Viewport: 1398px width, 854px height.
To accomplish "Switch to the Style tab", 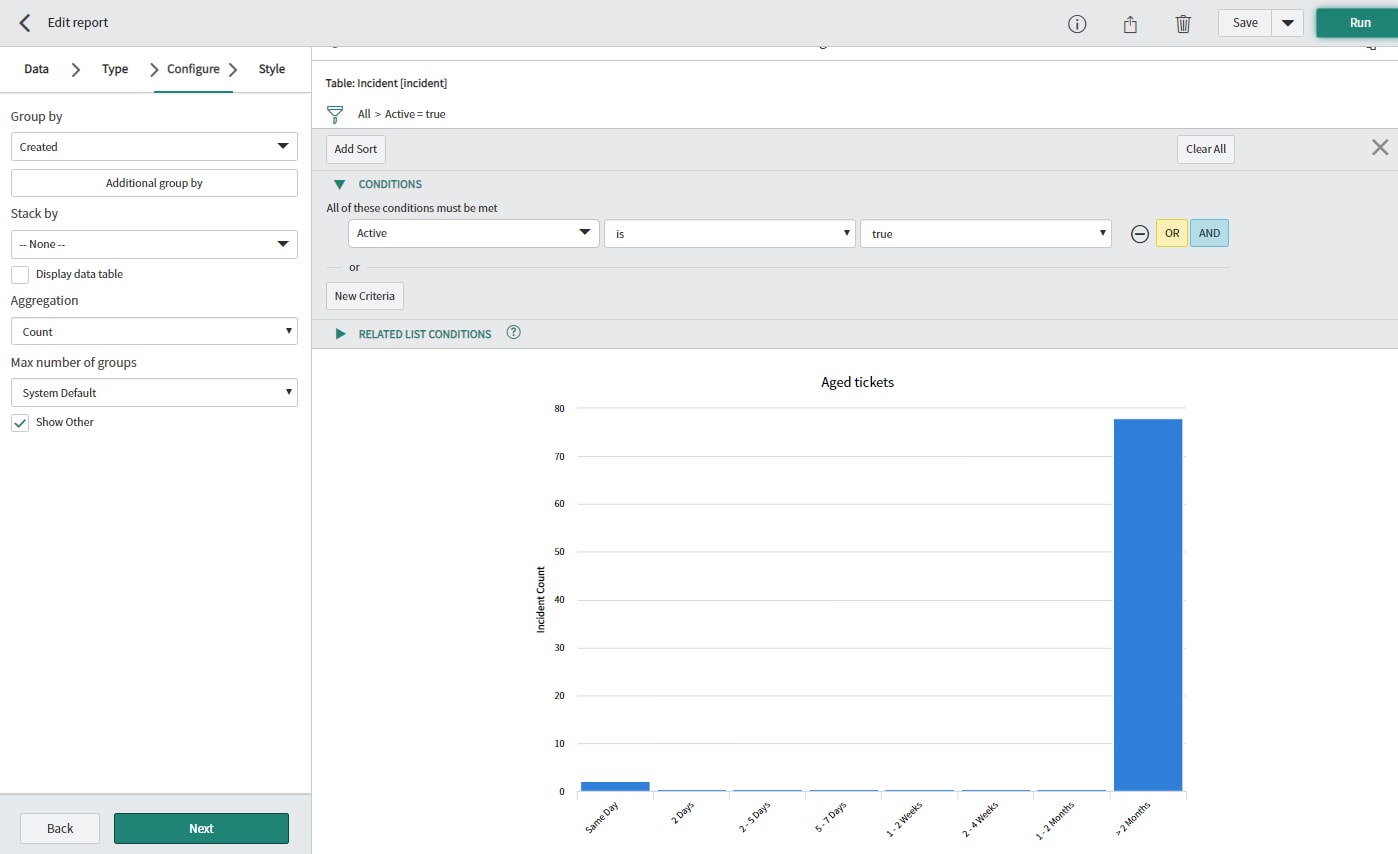I will (271, 69).
